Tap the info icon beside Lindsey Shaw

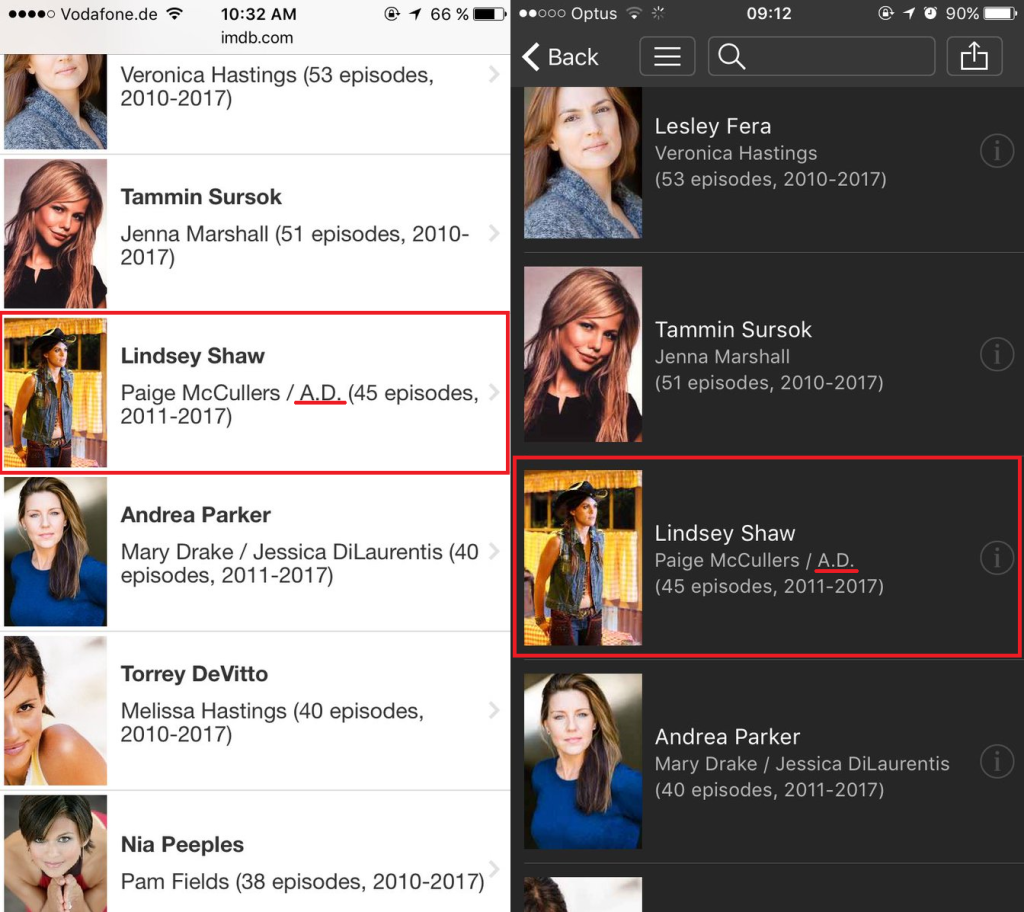[996, 558]
